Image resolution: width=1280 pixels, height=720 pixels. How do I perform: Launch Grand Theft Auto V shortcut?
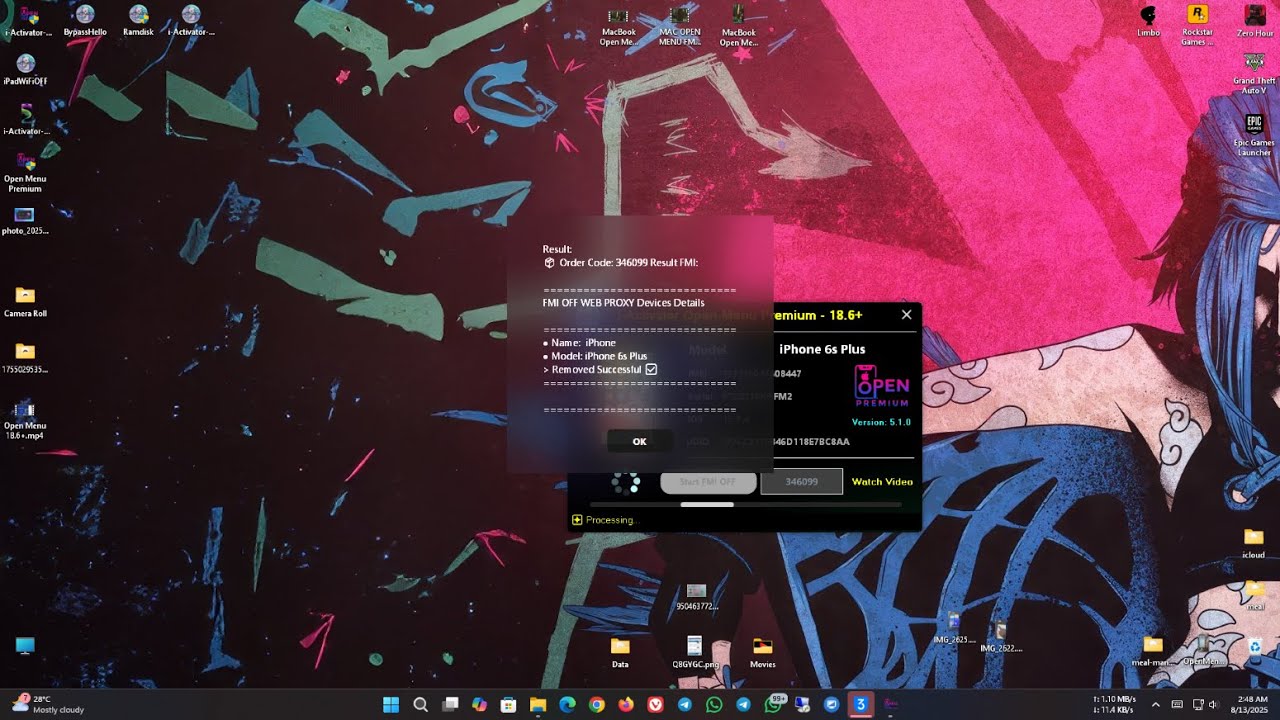click(1254, 74)
